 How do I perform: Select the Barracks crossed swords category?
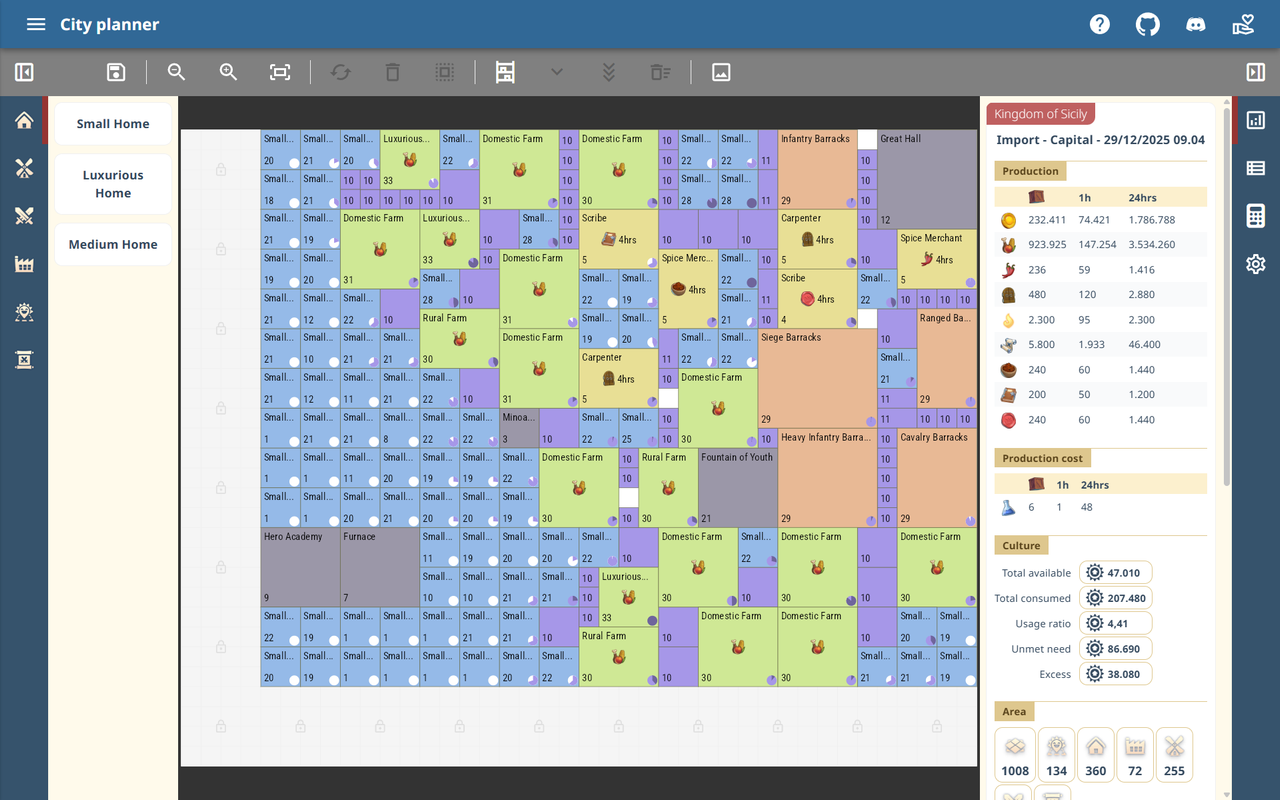[24, 216]
